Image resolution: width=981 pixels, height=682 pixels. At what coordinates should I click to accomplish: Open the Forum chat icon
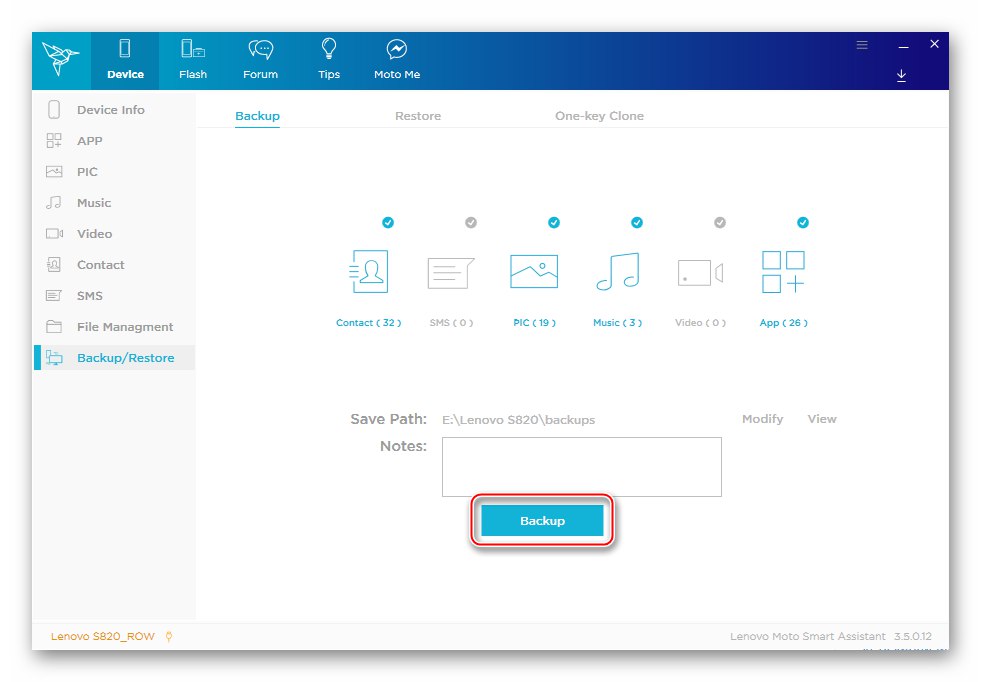pos(261,49)
